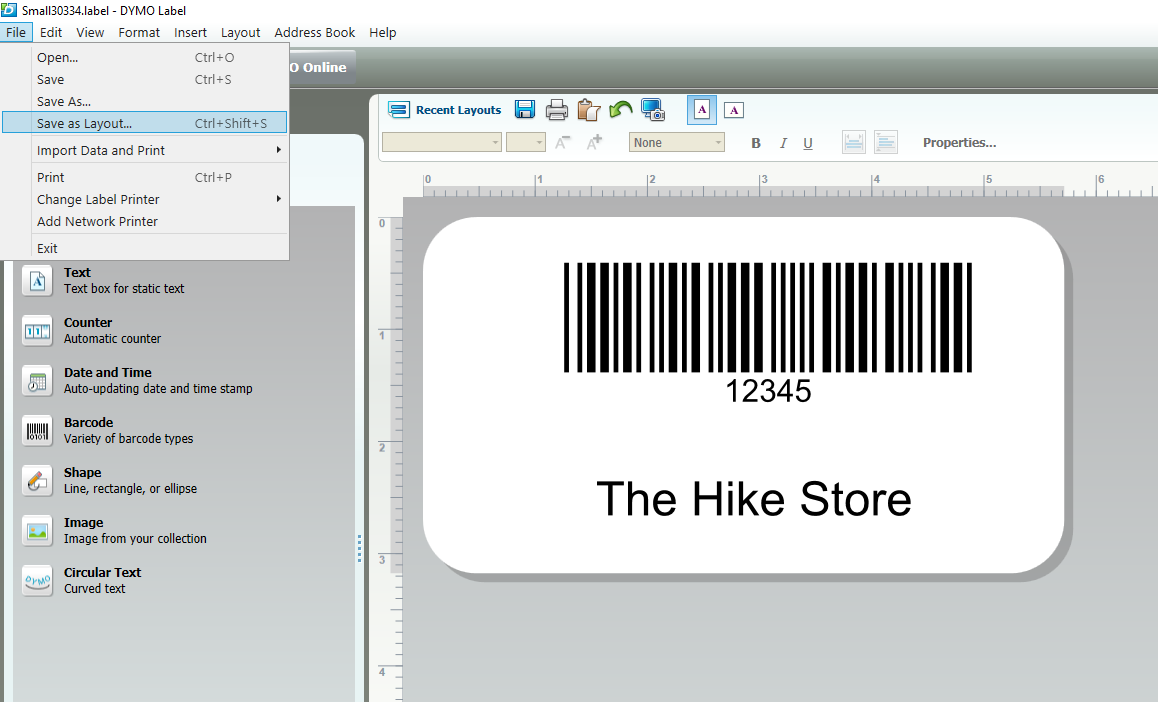Select portrait label orientation button
Image resolution: width=1158 pixels, height=702 pixels.
(702, 110)
